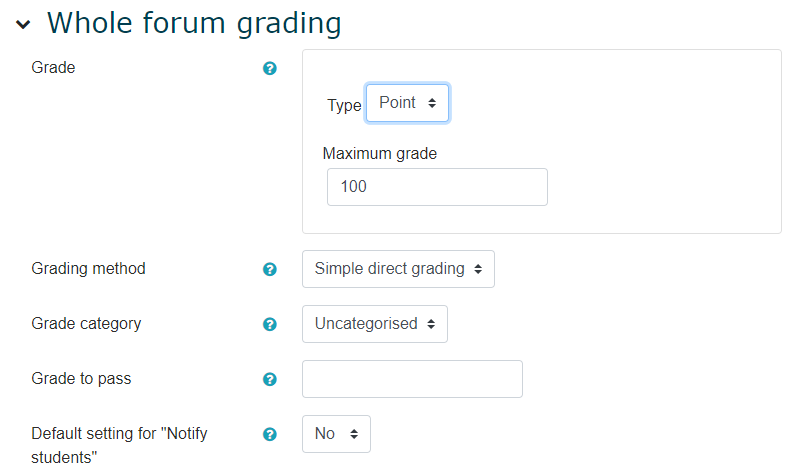Select the Grade category label text
The width and height of the screenshot is (809, 471).
coord(86,324)
